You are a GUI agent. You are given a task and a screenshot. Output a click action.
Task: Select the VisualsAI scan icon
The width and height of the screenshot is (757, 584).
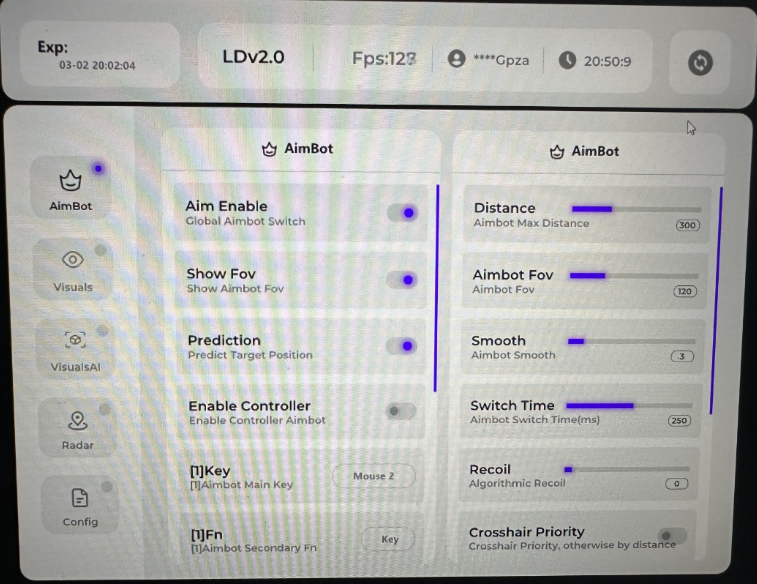tap(75, 340)
